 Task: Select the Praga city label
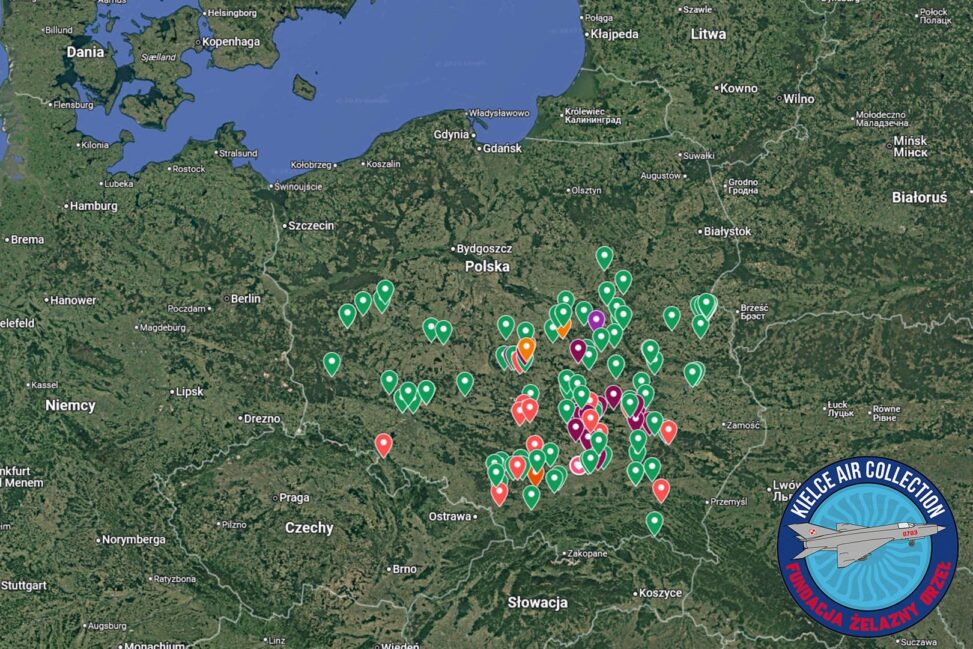pos(294,497)
